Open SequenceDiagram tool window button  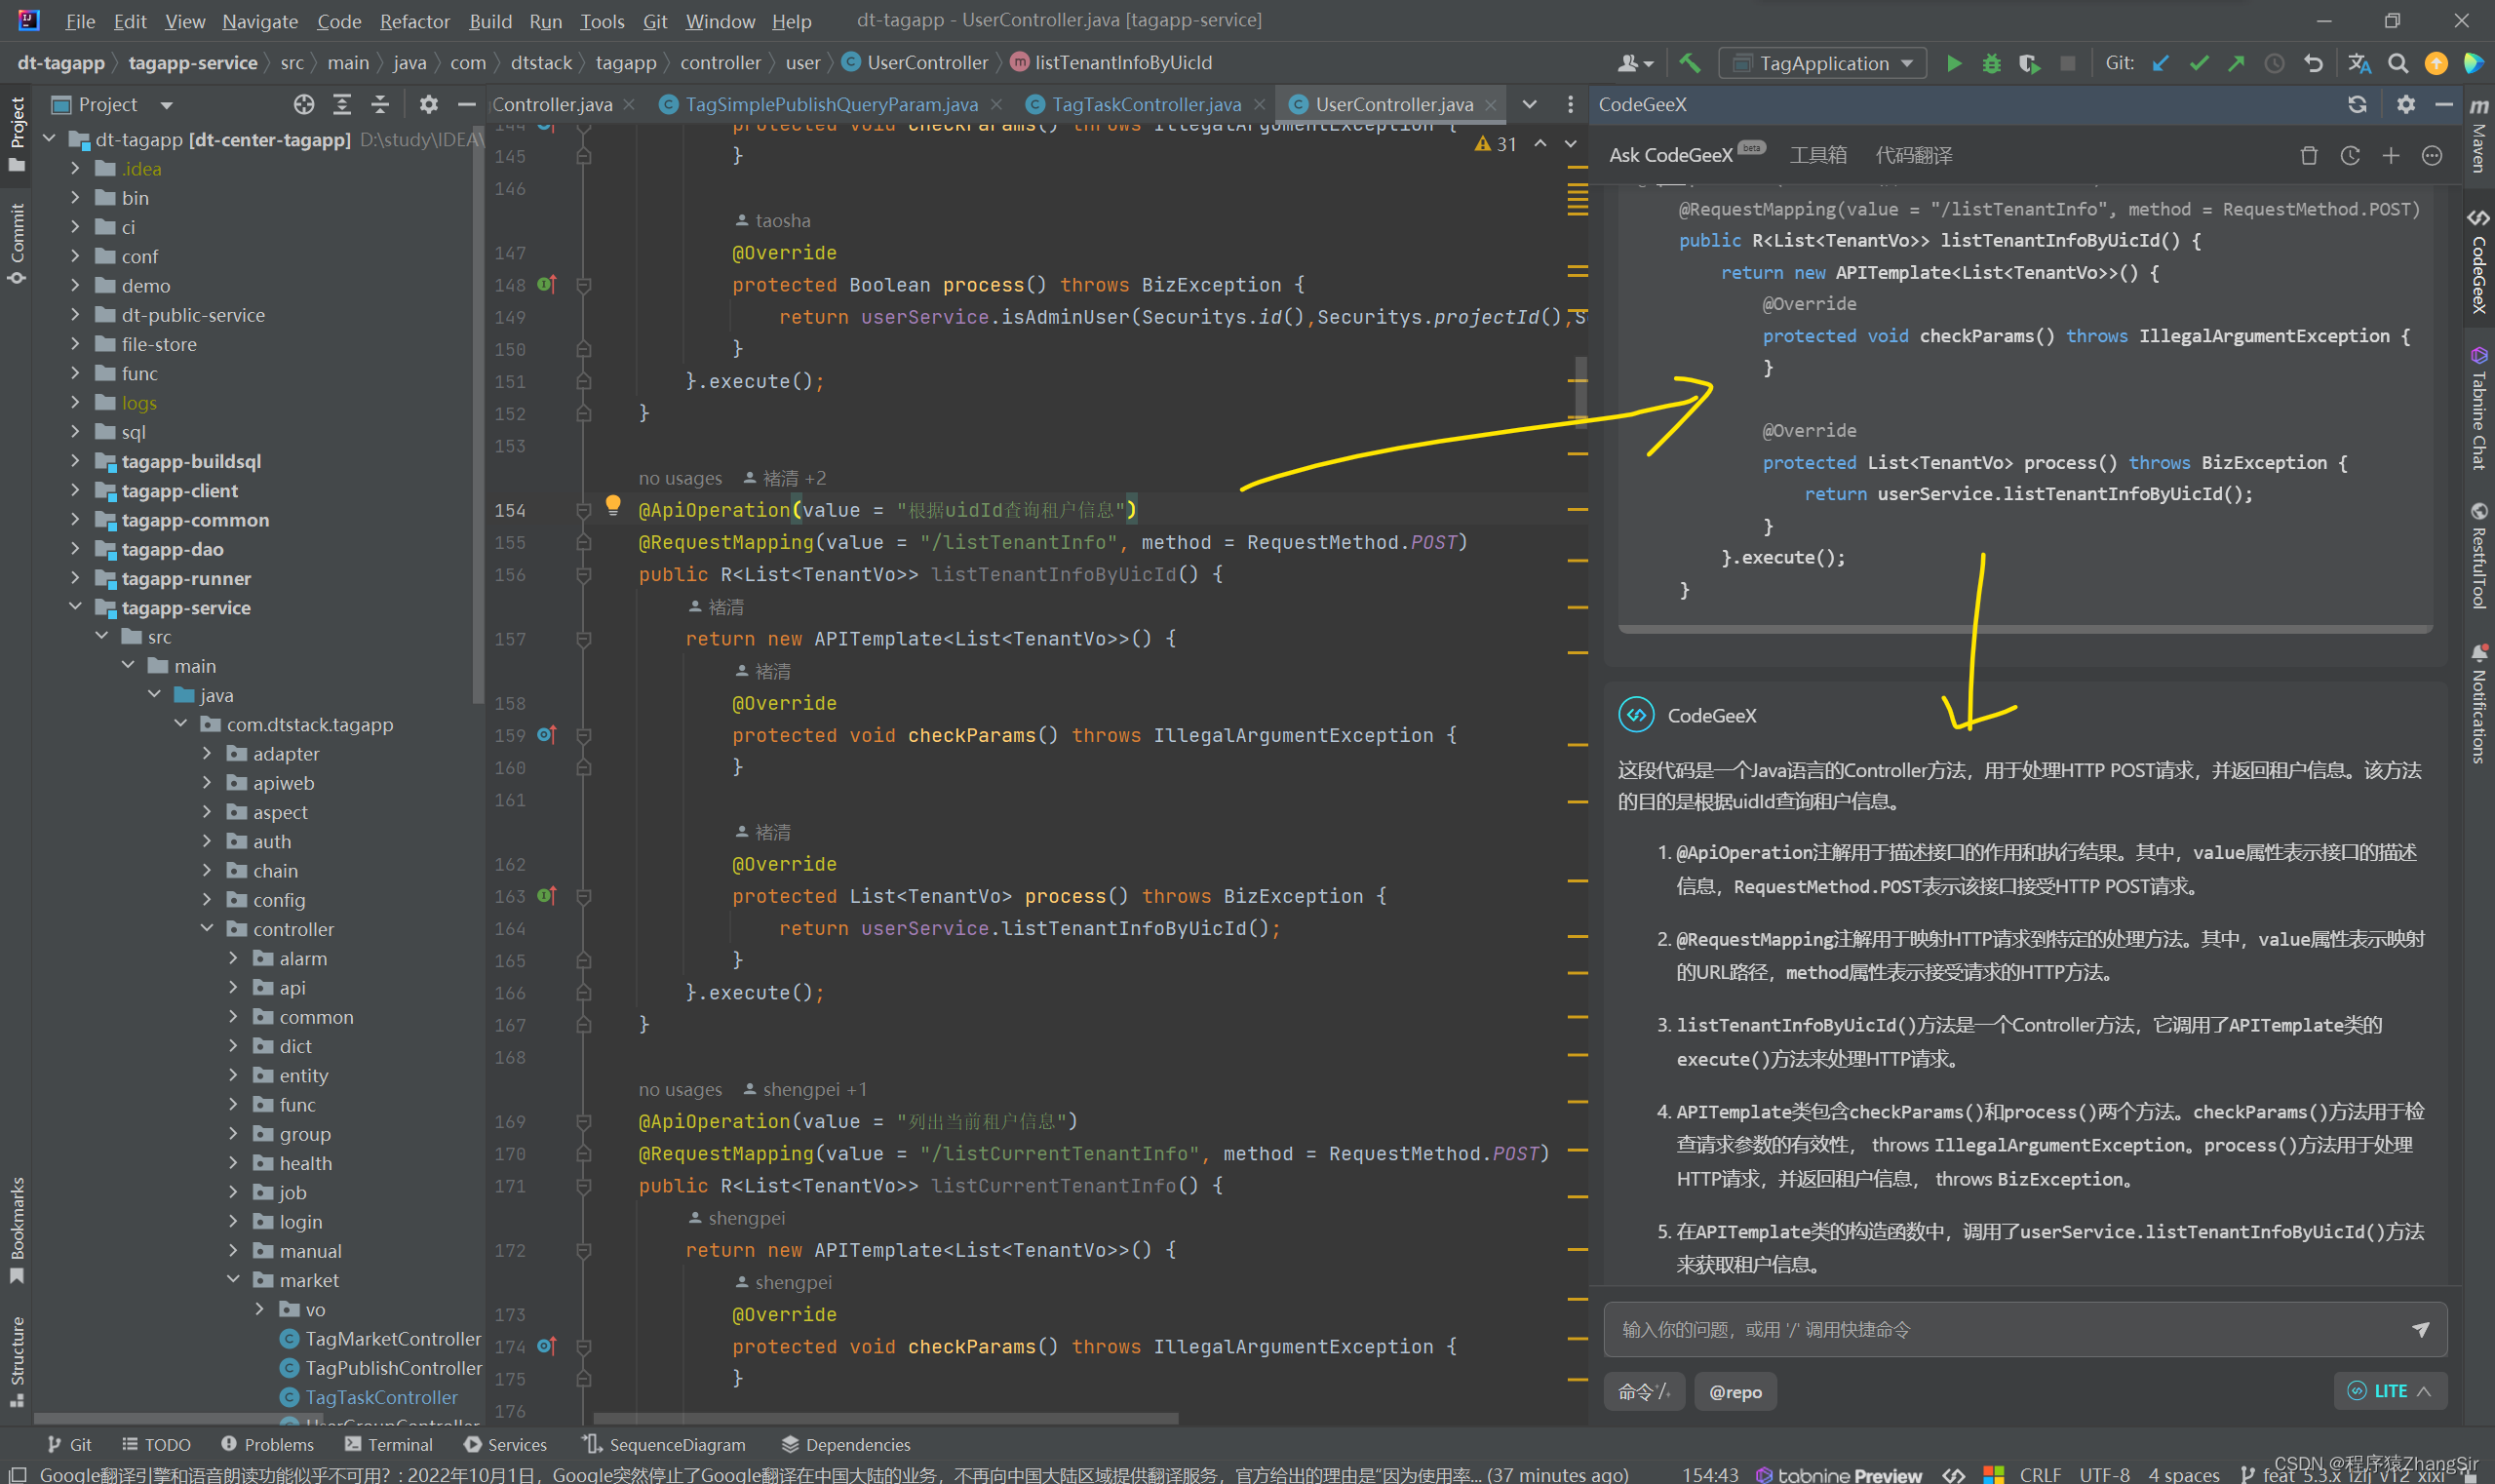point(665,1444)
